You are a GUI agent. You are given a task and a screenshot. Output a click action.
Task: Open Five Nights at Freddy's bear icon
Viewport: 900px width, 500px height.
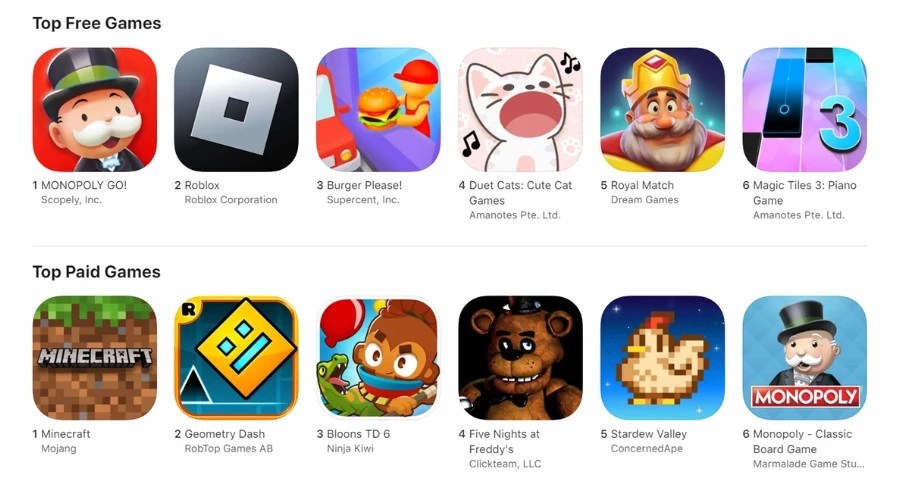tap(521, 358)
